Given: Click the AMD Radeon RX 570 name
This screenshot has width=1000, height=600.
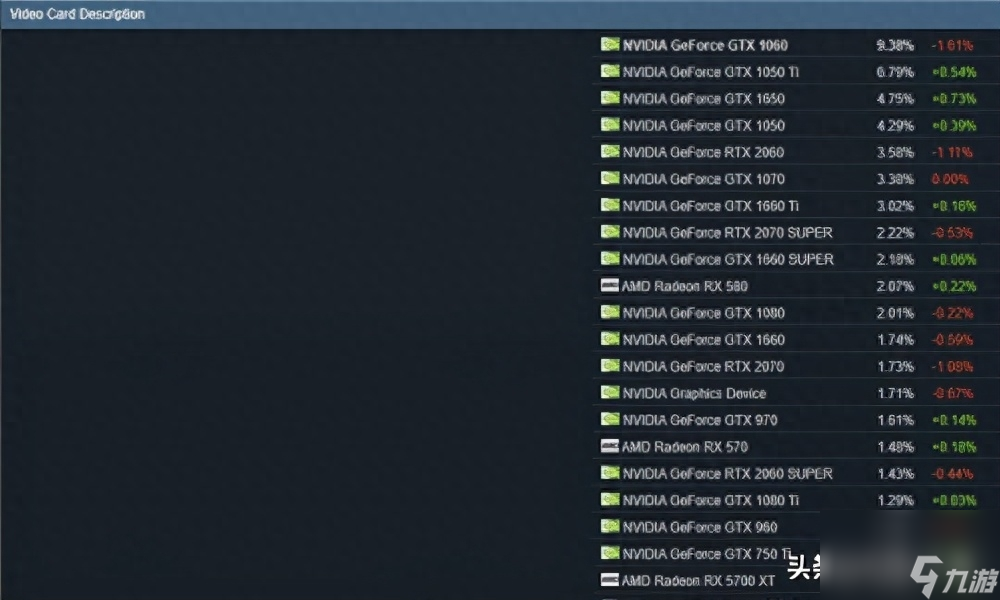Looking at the screenshot, I should (x=684, y=447).
